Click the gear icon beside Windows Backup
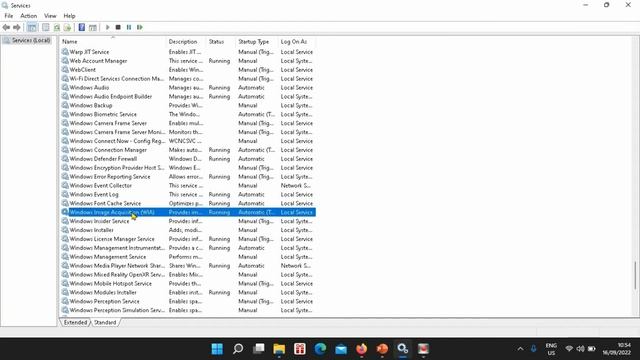This screenshot has height=360, width=640. (x=65, y=105)
